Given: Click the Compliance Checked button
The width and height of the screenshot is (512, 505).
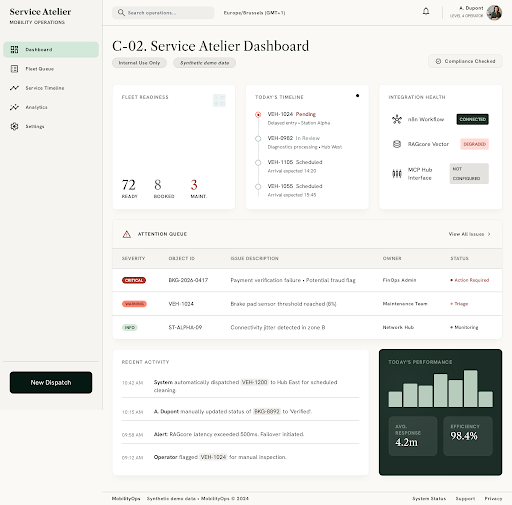Looking at the screenshot, I should [465, 61].
